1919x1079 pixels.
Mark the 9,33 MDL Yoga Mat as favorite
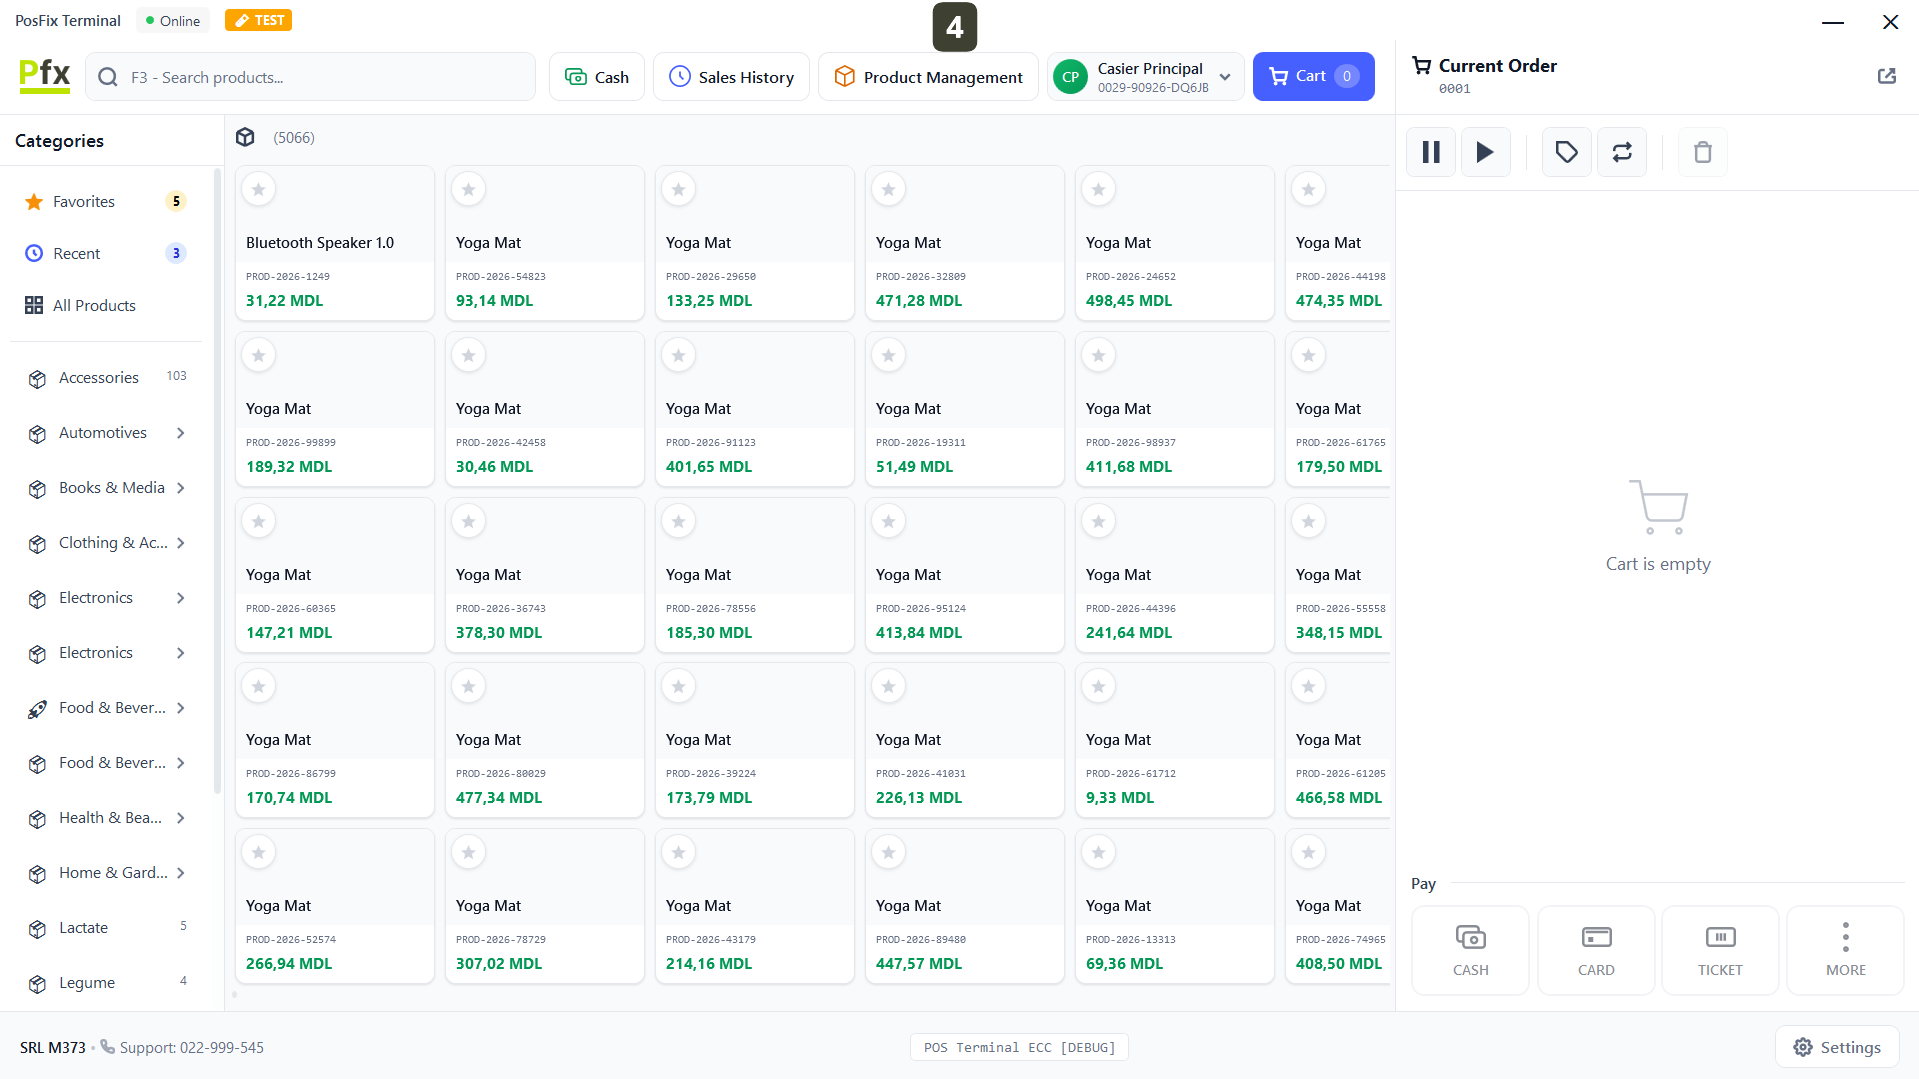1098,687
